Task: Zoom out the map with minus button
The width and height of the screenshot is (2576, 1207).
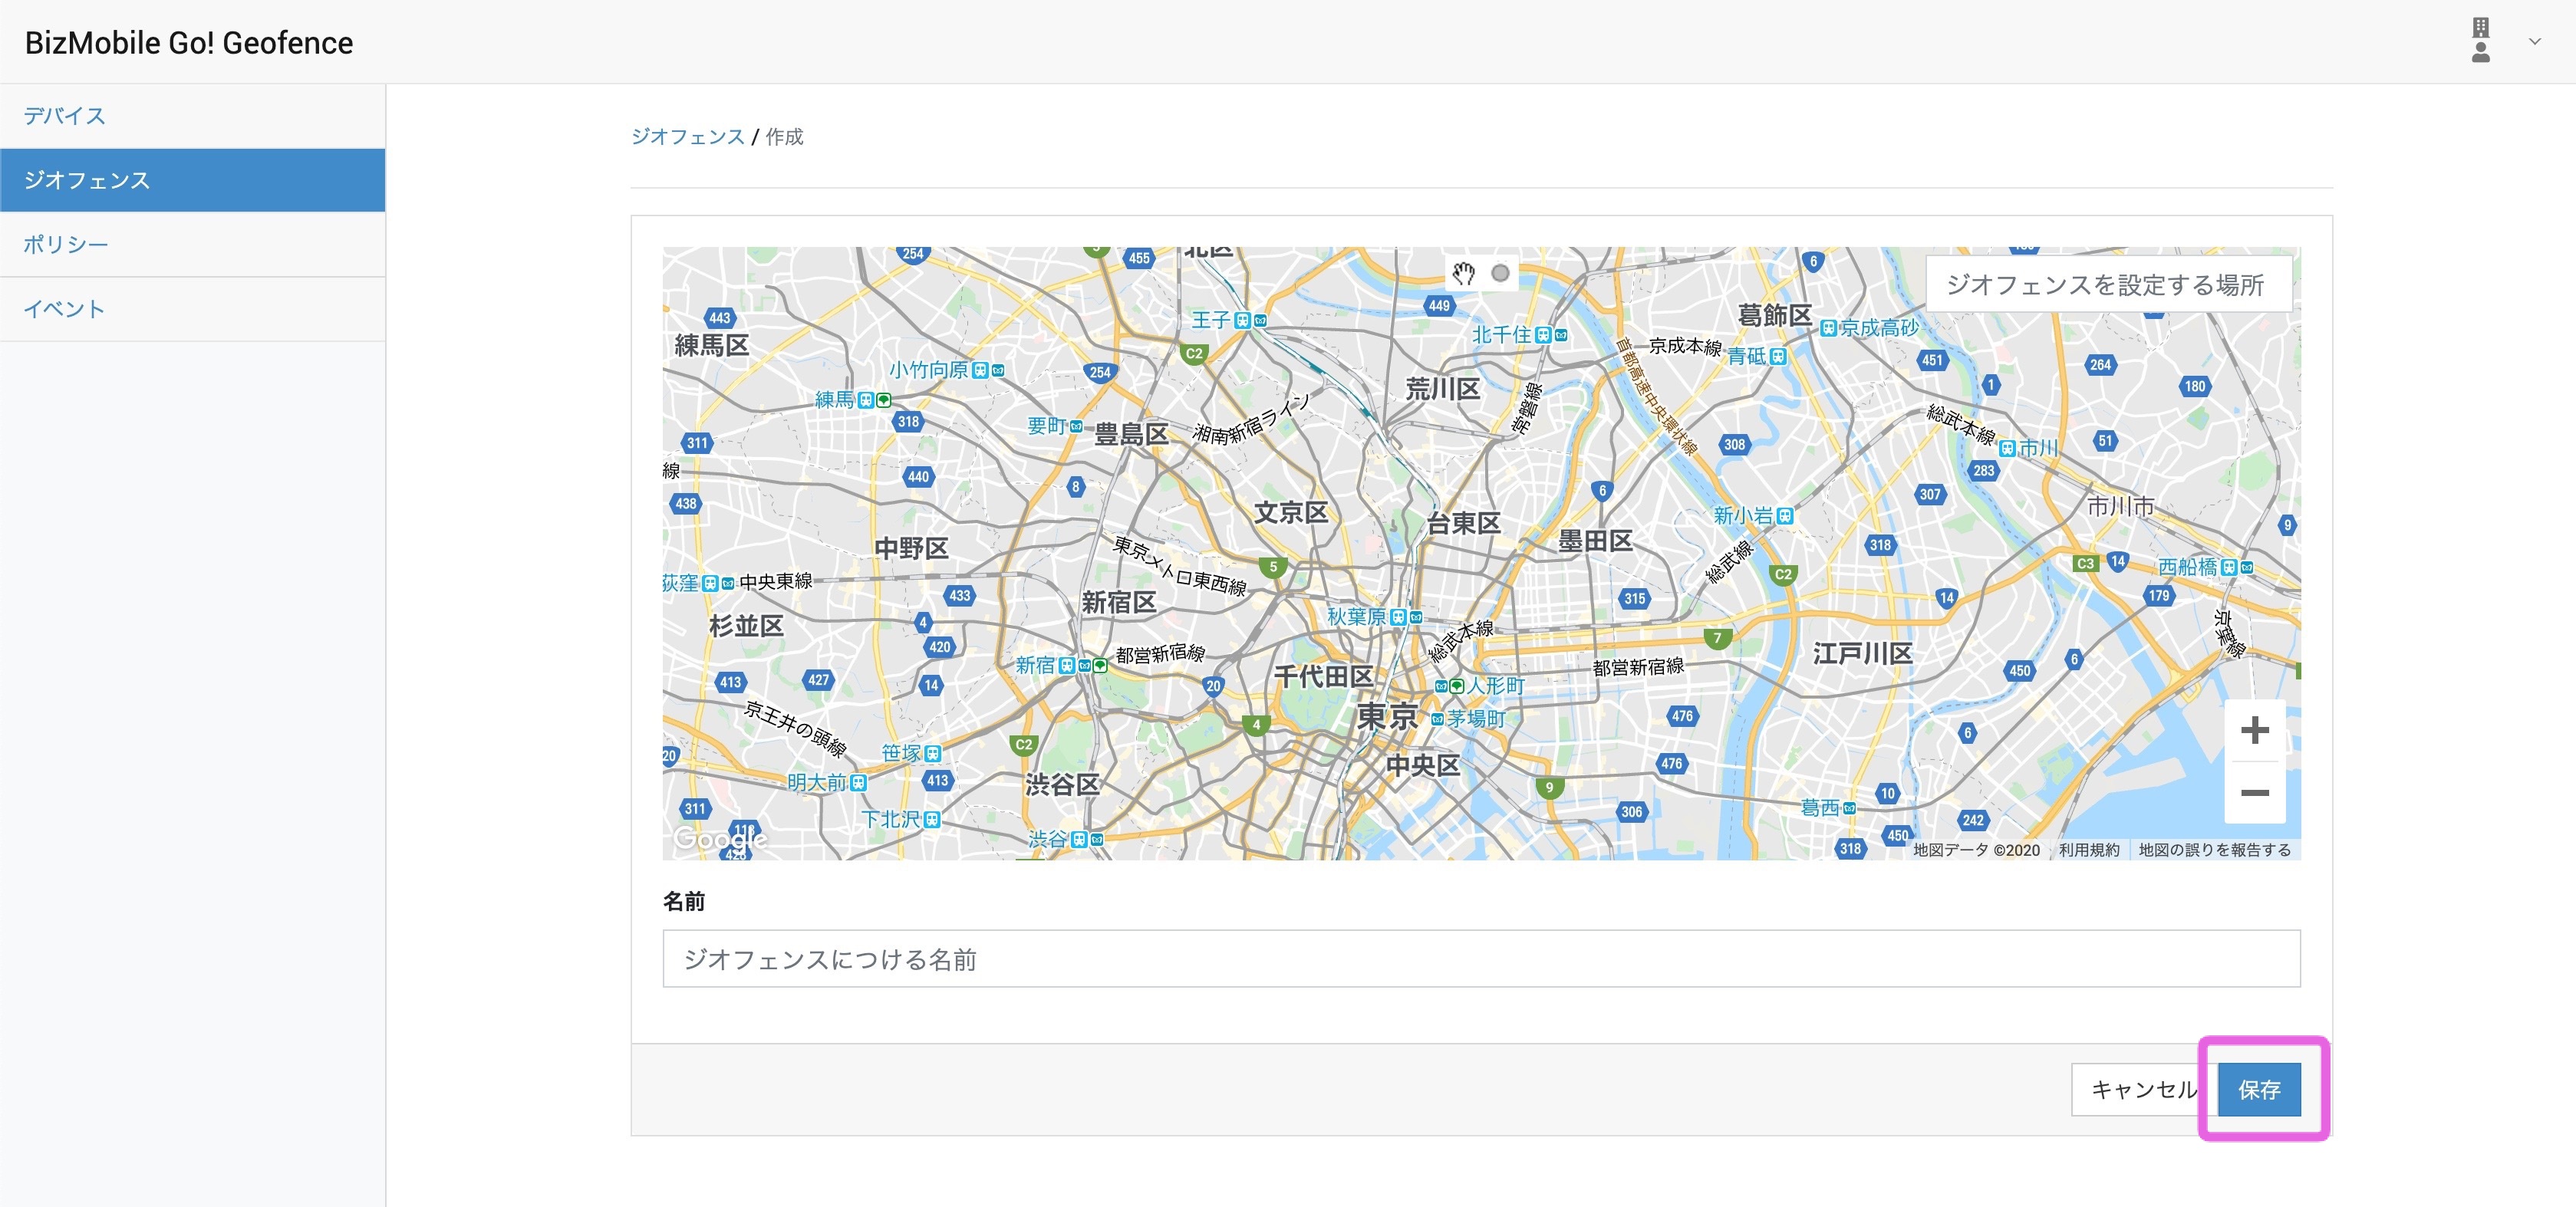Action: click(x=2254, y=793)
